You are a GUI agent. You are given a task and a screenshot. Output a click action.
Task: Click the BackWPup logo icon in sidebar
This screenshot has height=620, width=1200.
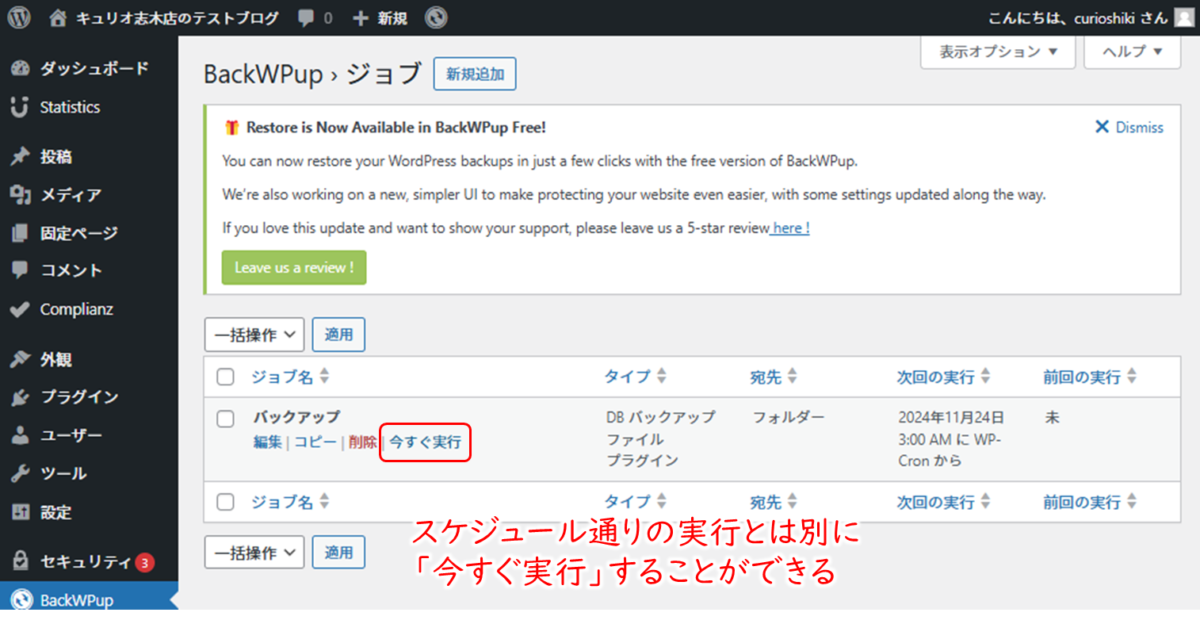(19, 600)
